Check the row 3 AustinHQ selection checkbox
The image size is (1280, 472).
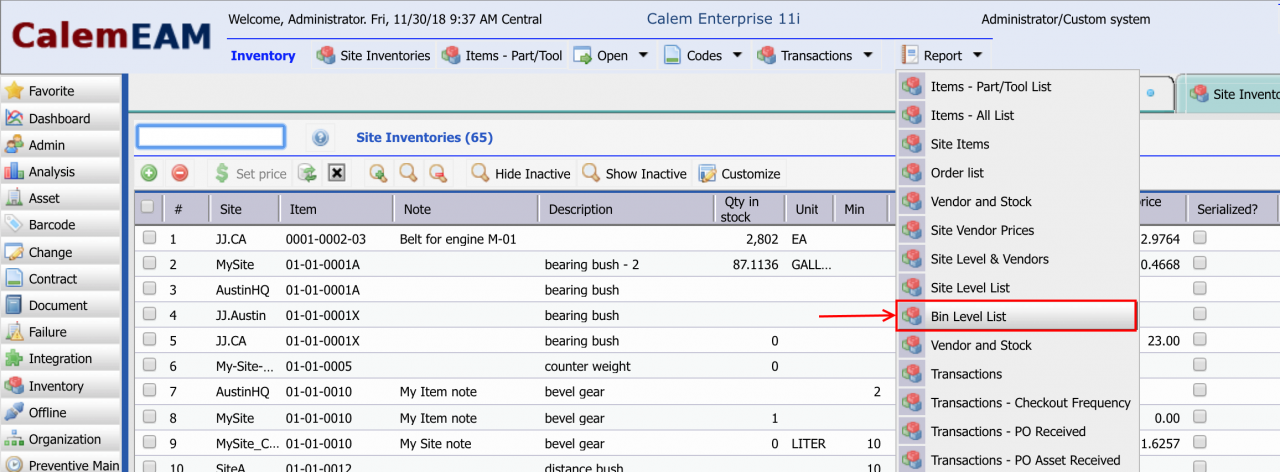(149, 289)
